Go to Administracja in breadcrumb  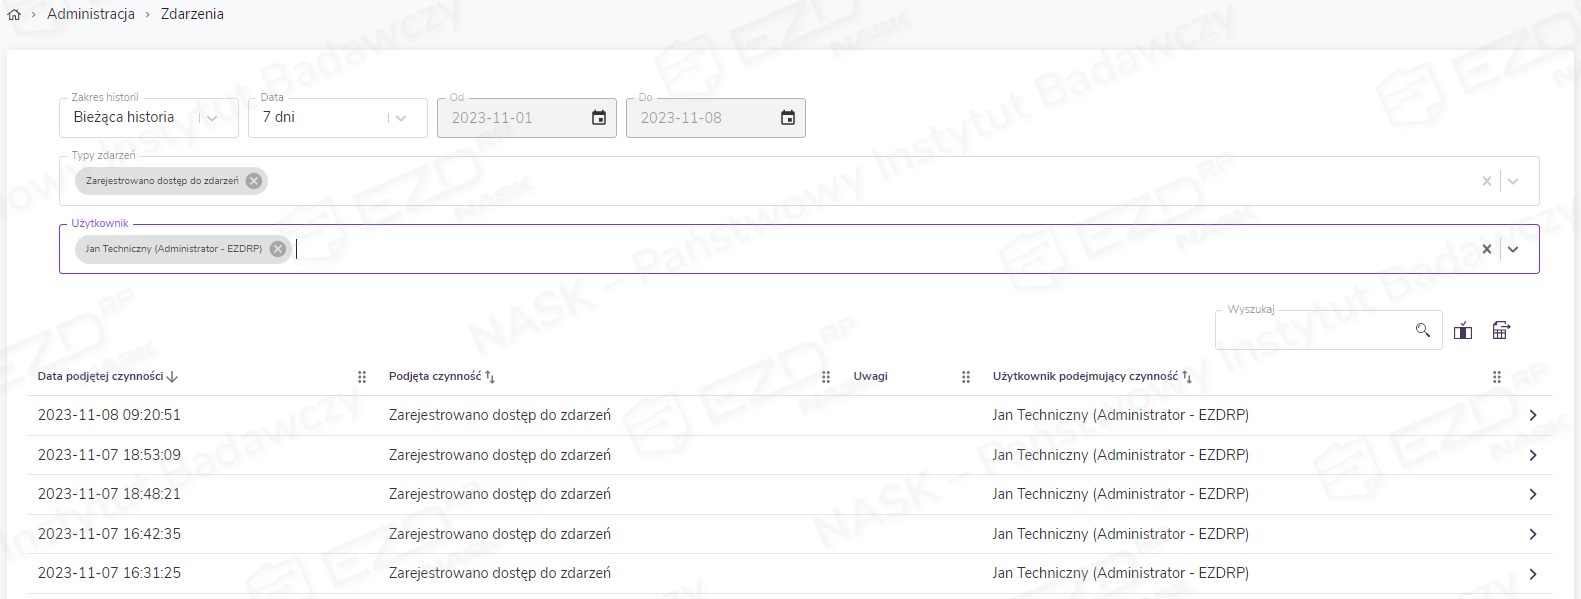[91, 14]
